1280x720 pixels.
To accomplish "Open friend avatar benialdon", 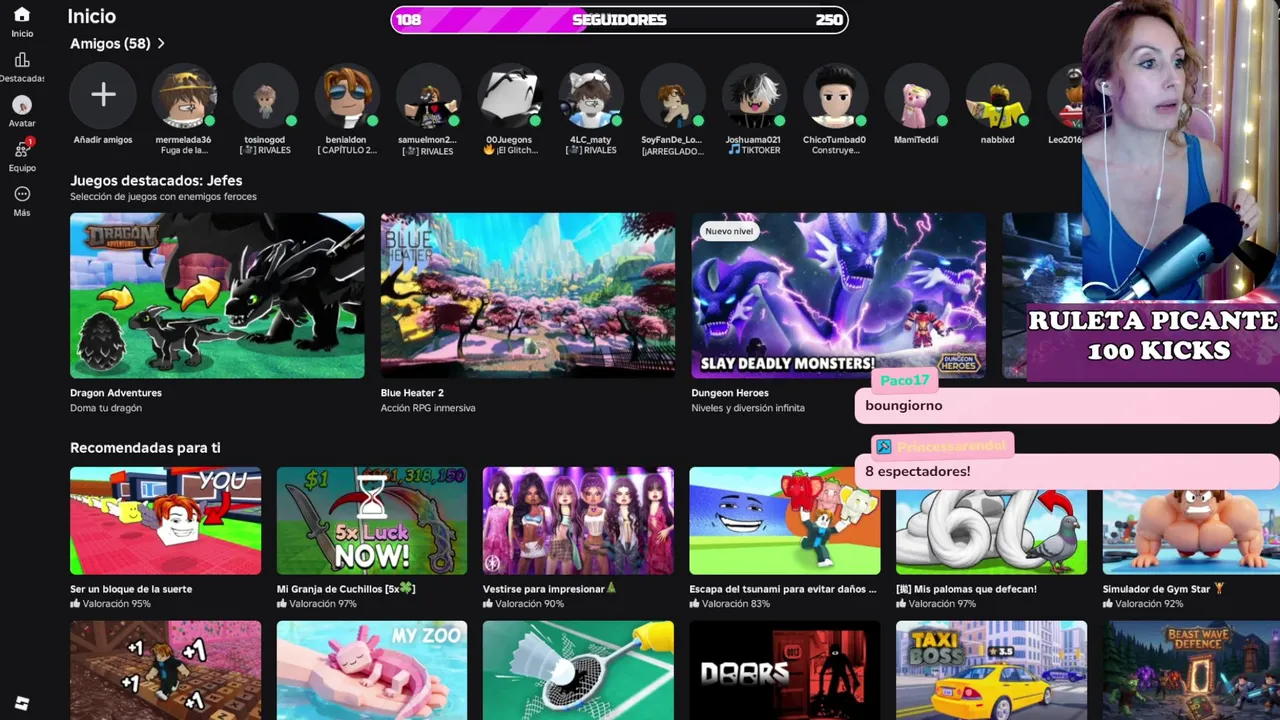I will 347,96.
